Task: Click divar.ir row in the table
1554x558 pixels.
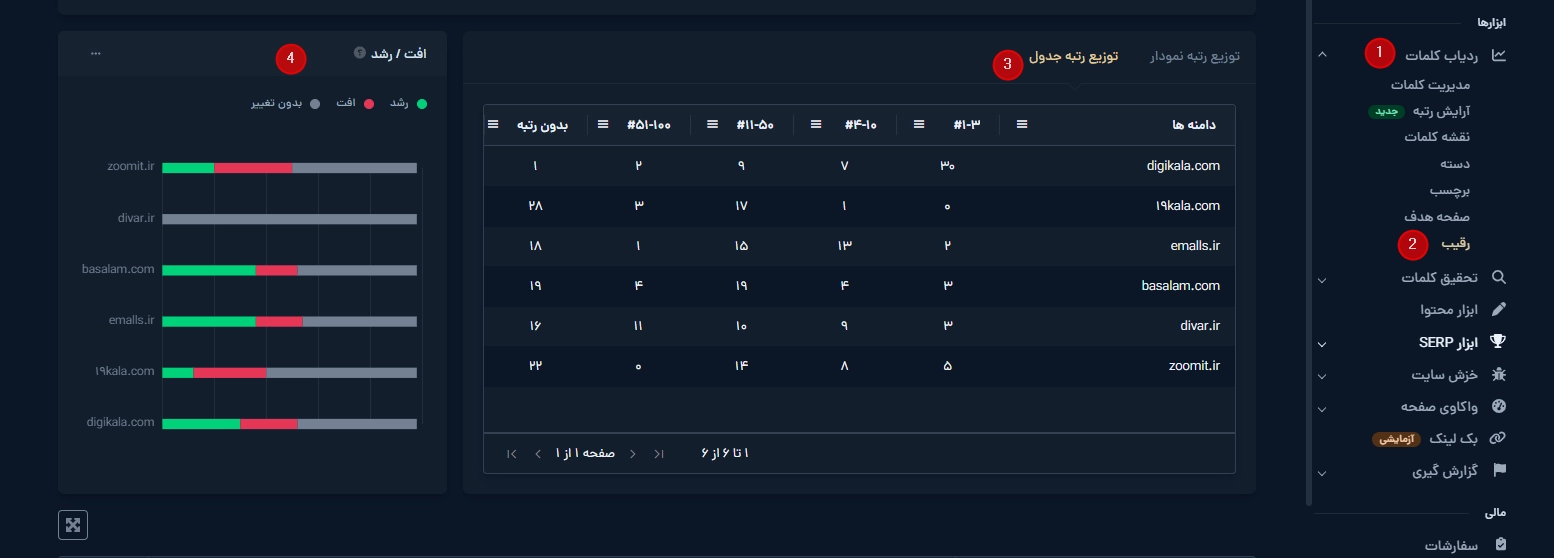Action: 859,326
